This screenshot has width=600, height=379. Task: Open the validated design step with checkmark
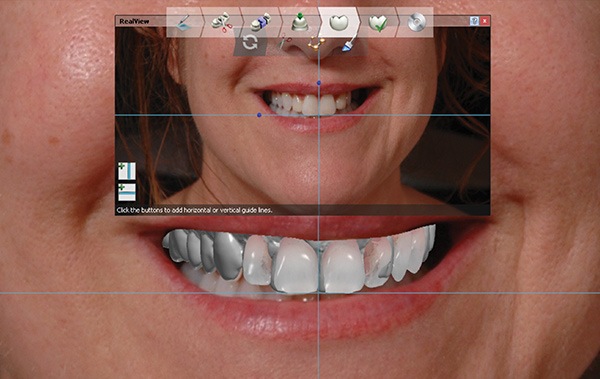(378, 22)
